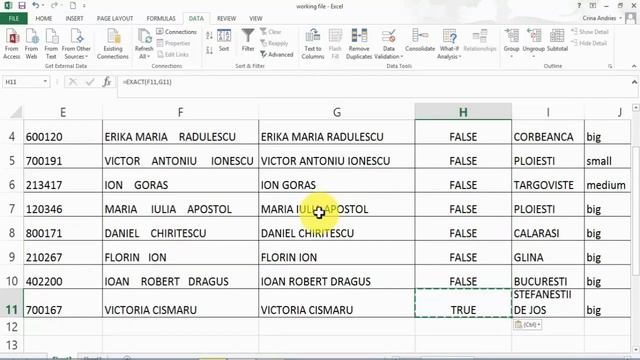640x360 pixels.
Task: Switch to the FORMULAS tab
Action: 161,18
